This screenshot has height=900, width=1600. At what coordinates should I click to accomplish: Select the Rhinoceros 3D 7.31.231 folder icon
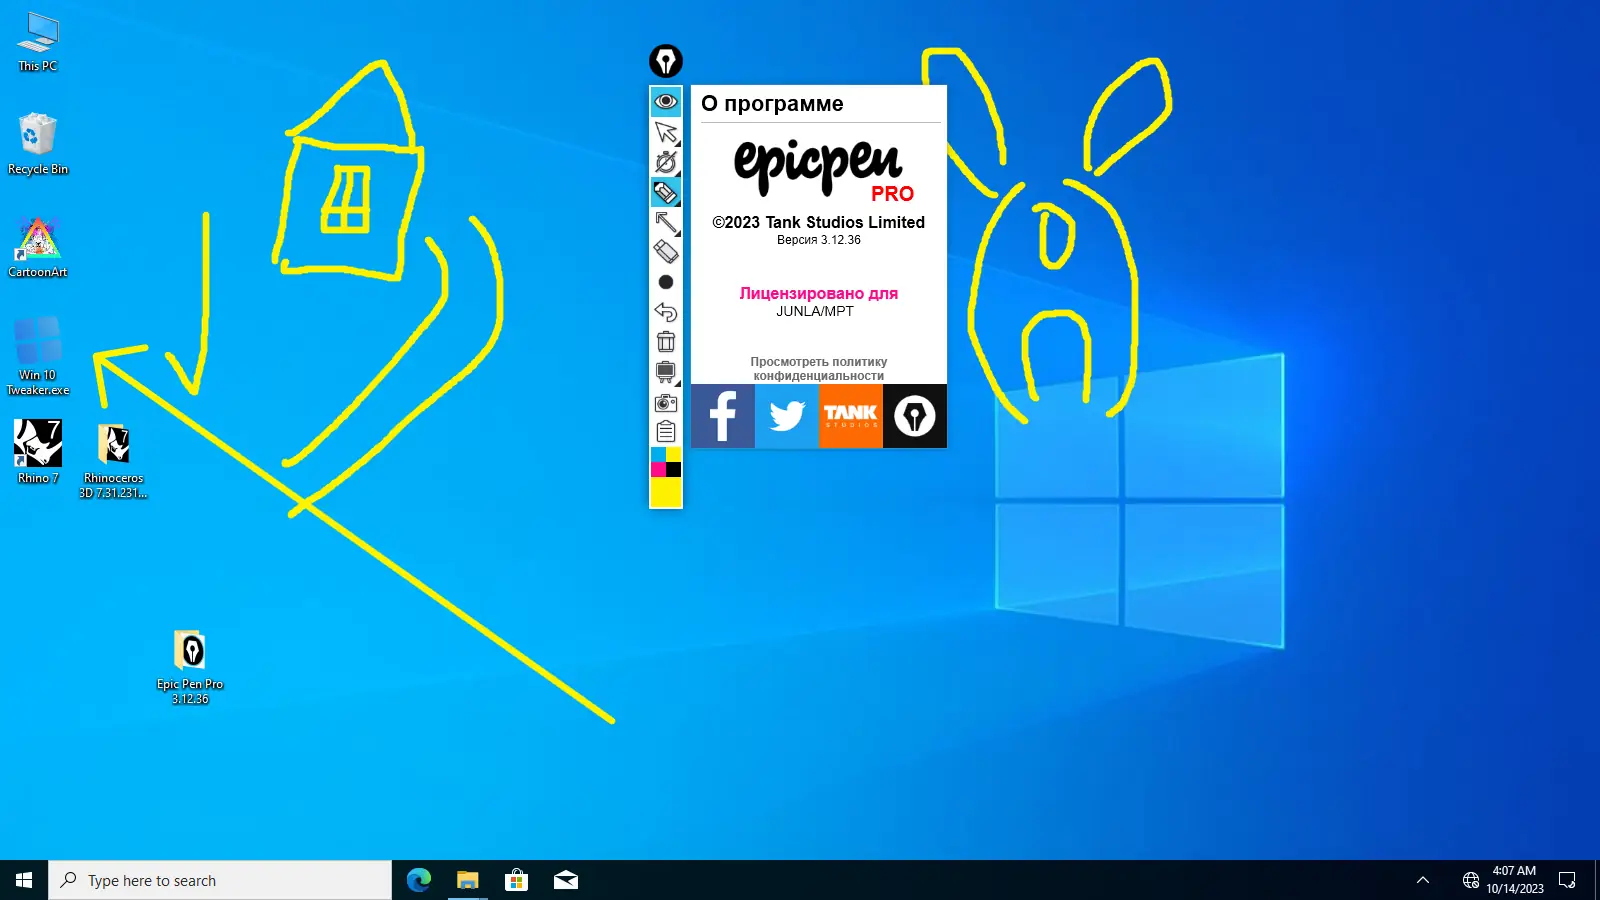pyautogui.click(x=113, y=460)
